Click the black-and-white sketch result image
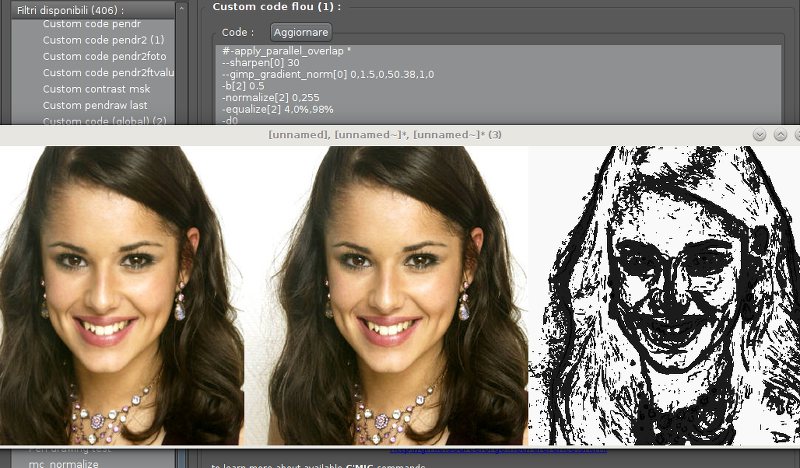This screenshot has height=468, width=800. 664,295
